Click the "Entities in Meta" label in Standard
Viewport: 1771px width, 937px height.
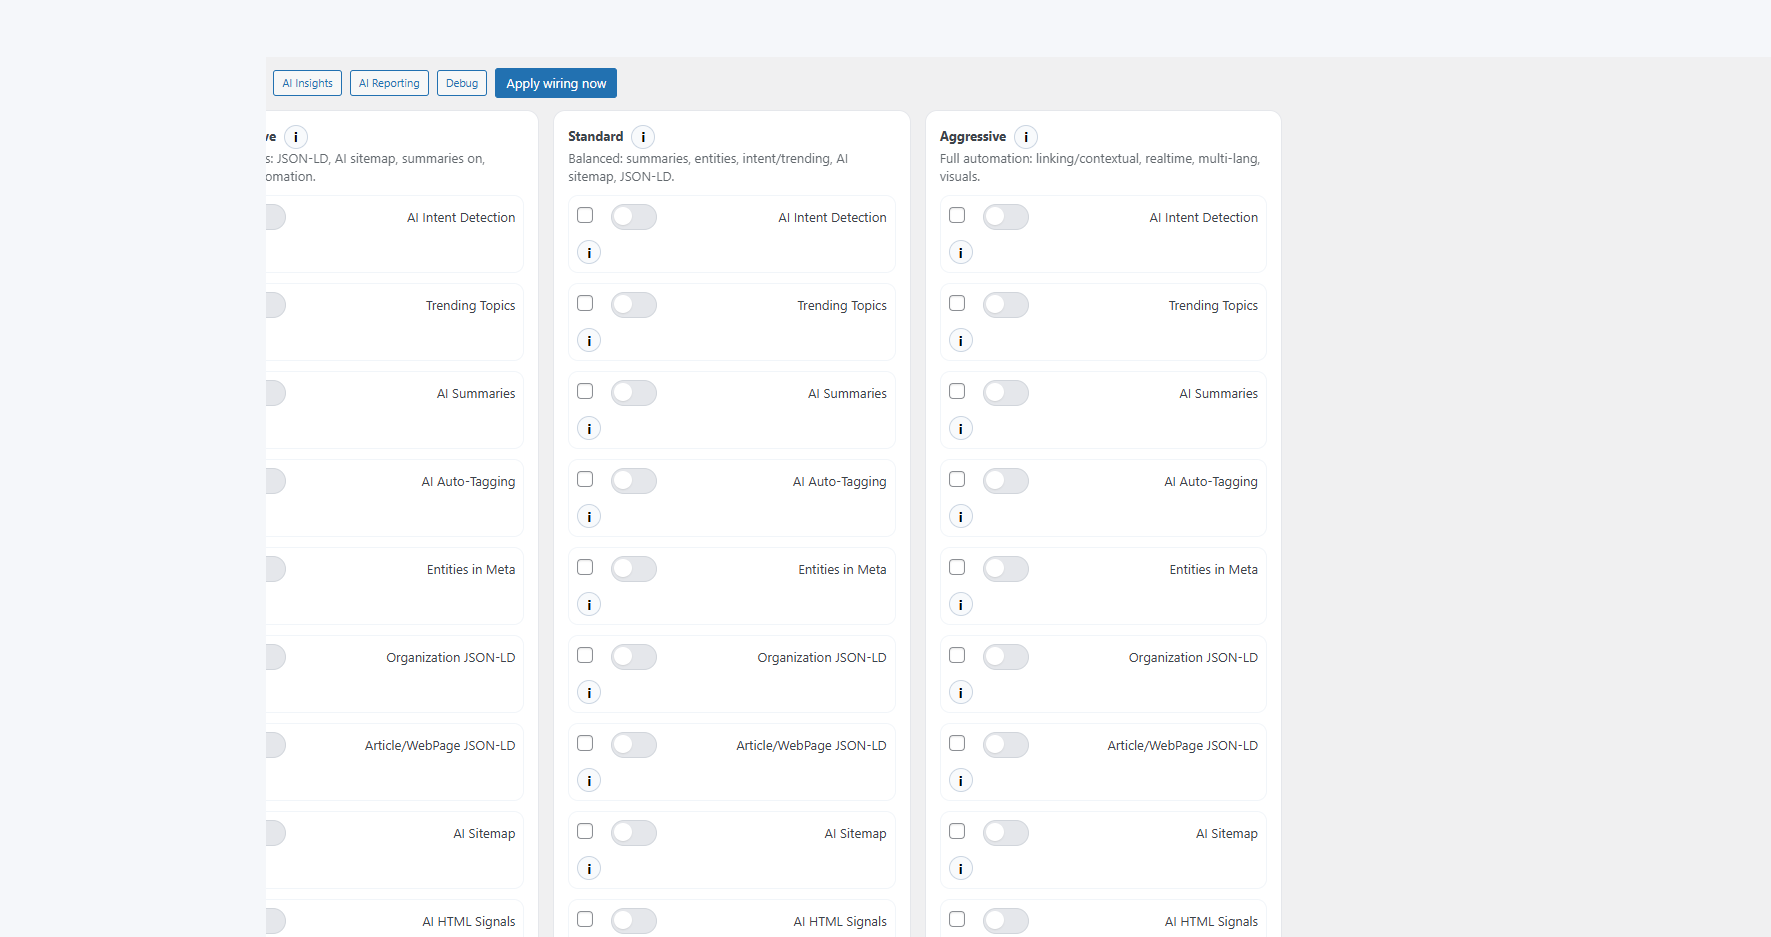click(x=842, y=570)
